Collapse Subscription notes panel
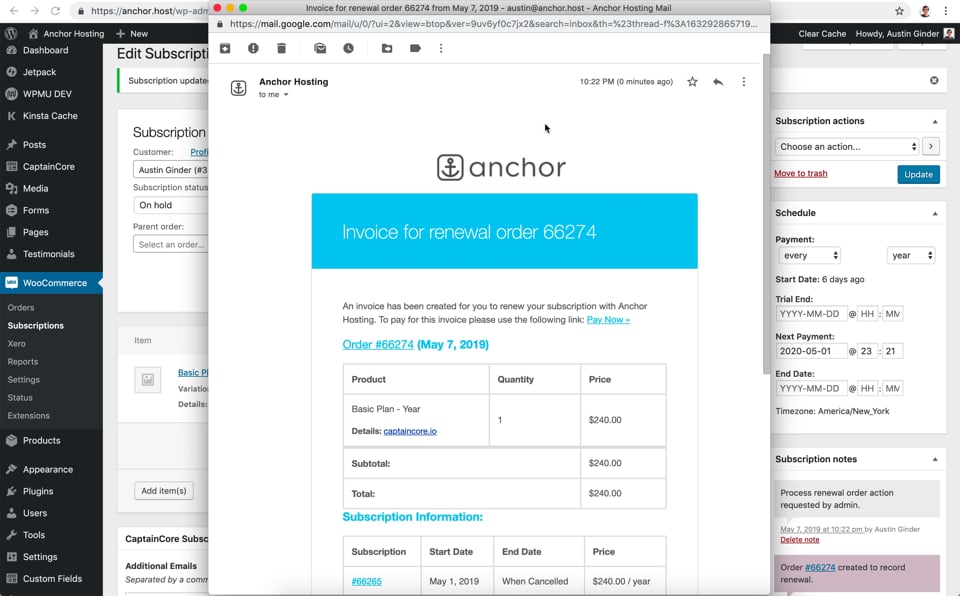 pyautogui.click(x=935, y=459)
